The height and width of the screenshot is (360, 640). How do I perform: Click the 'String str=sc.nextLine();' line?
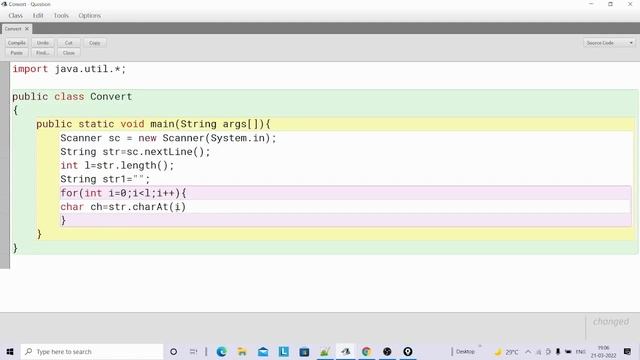tap(135, 152)
